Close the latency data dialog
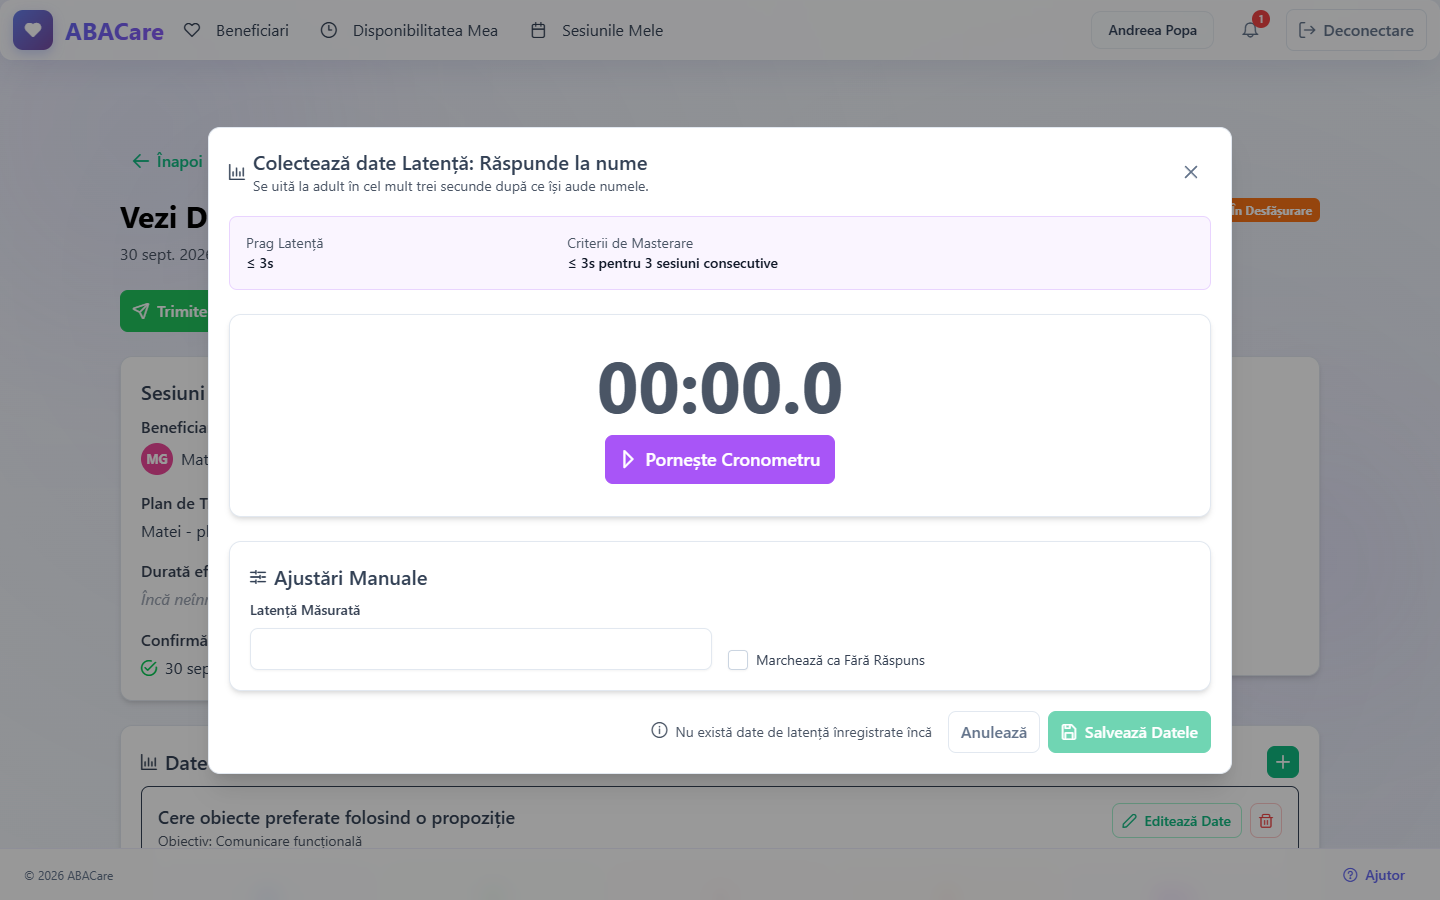 (x=1190, y=172)
